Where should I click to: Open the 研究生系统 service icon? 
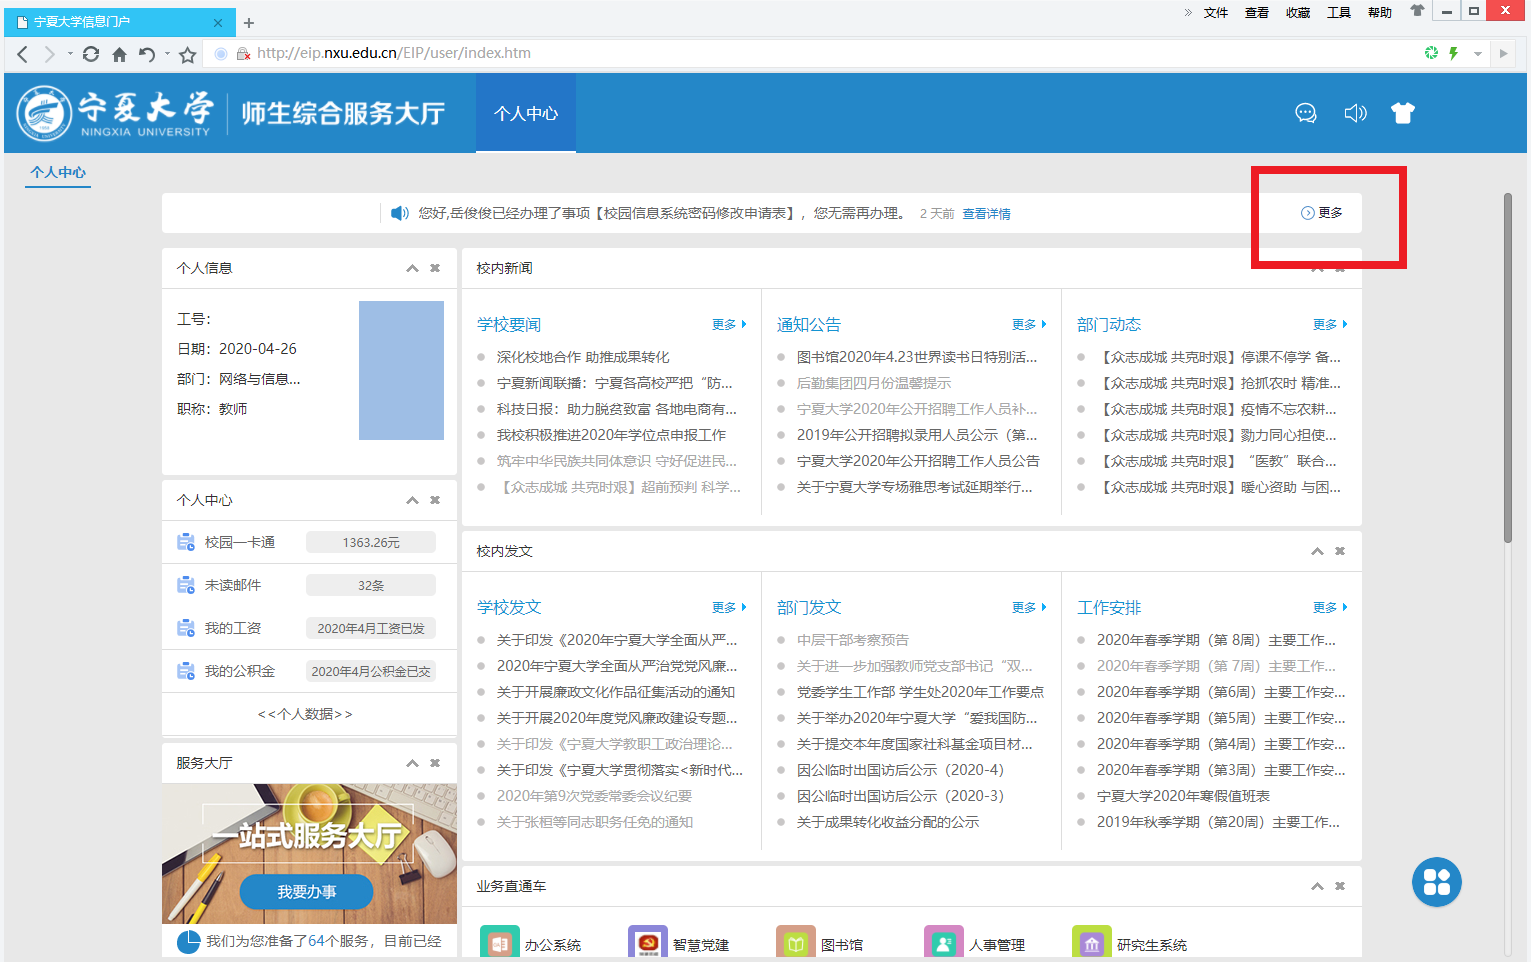(x=1092, y=943)
